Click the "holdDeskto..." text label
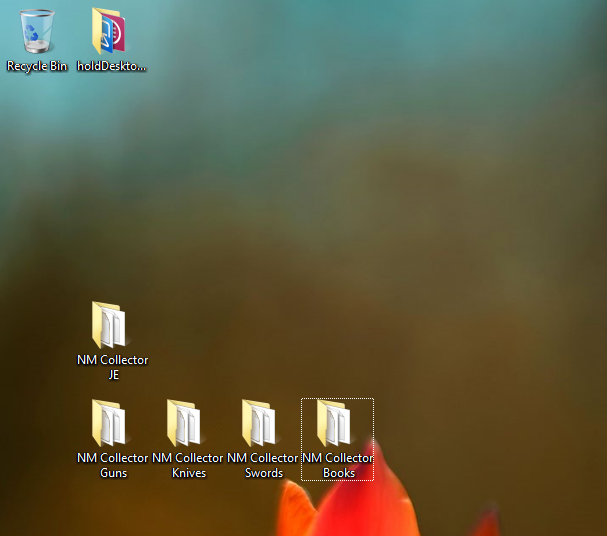Screen dimensions: 607x536 point(111,66)
